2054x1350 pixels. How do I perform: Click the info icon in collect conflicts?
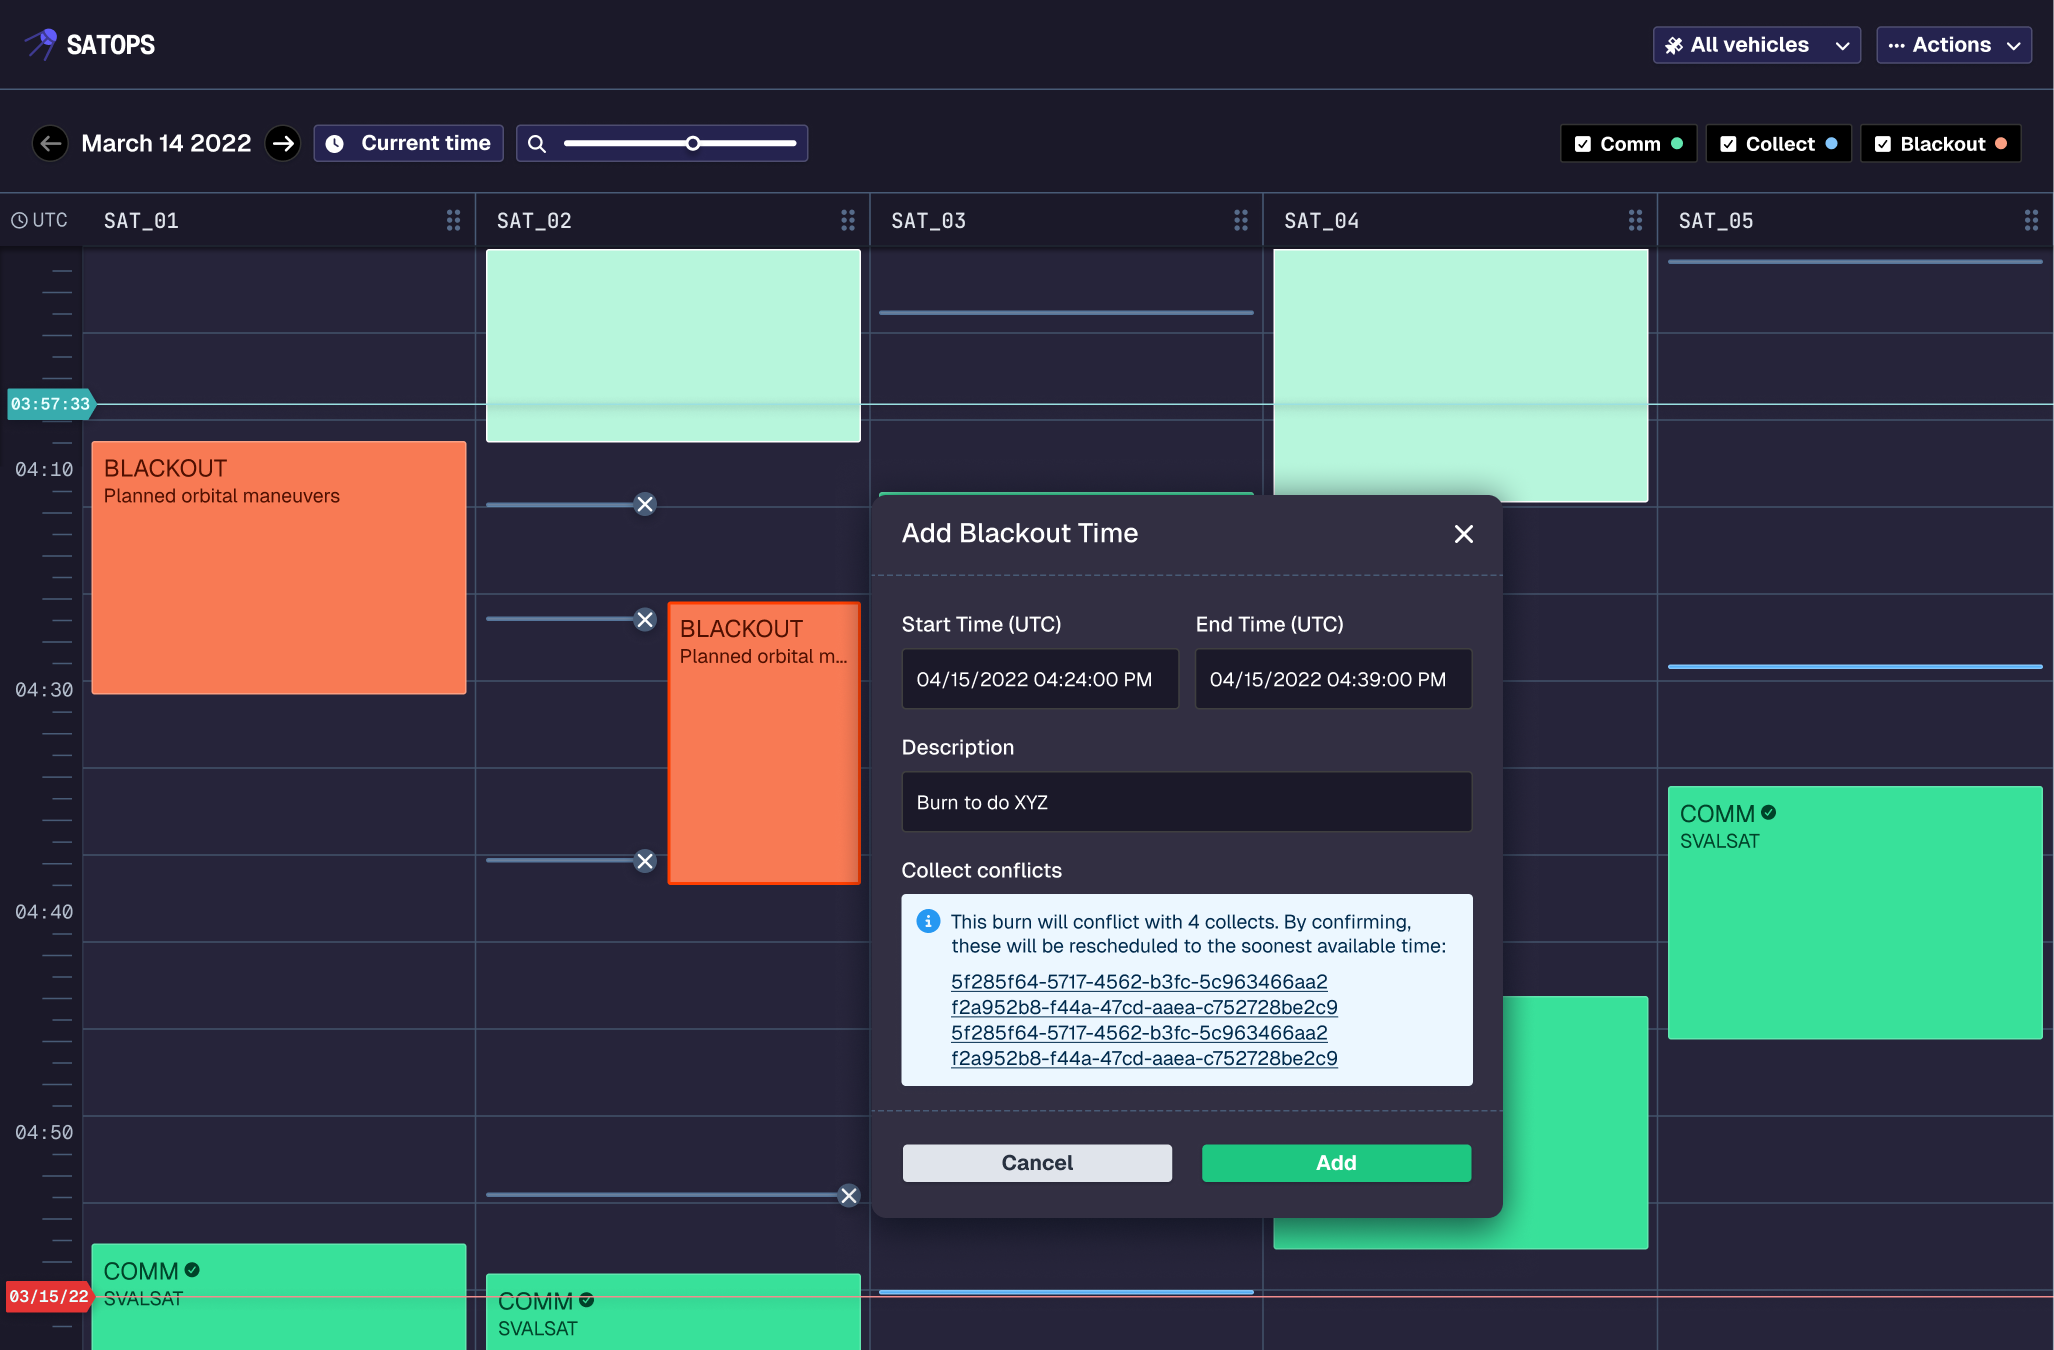point(928,921)
